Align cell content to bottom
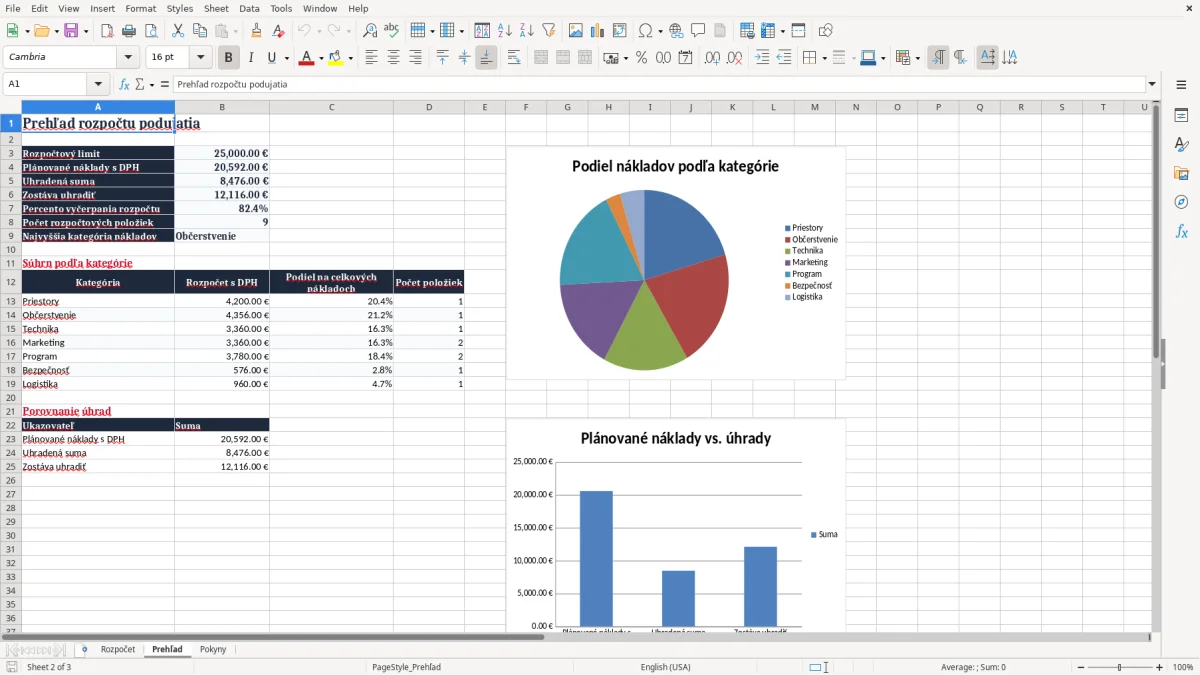This screenshot has width=1200, height=675. point(486,58)
